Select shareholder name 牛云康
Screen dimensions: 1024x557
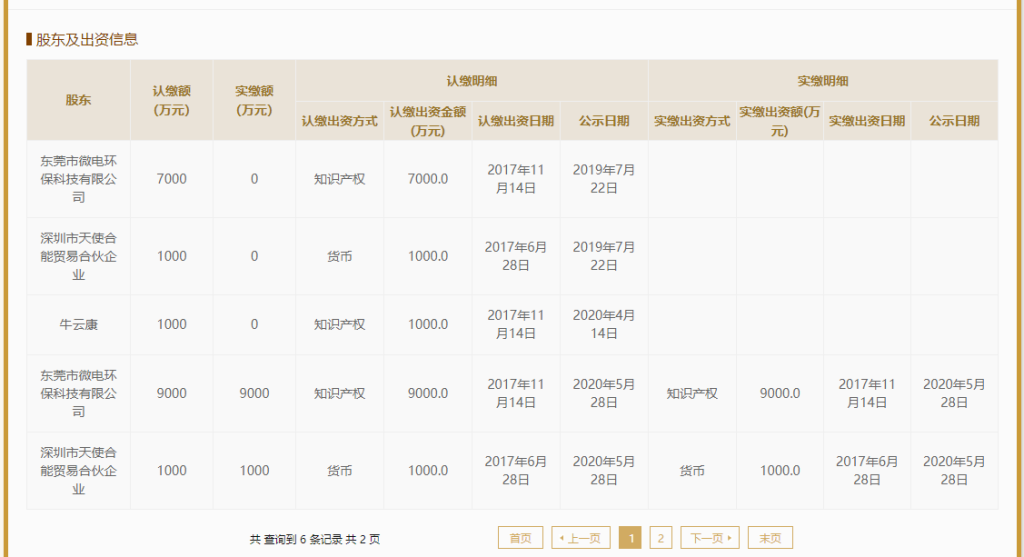[78, 325]
